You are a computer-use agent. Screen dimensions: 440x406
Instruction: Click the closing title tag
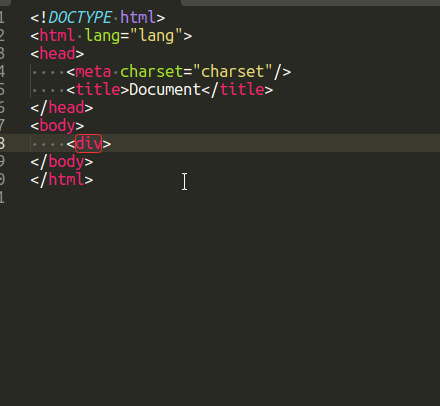tap(237, 90)
